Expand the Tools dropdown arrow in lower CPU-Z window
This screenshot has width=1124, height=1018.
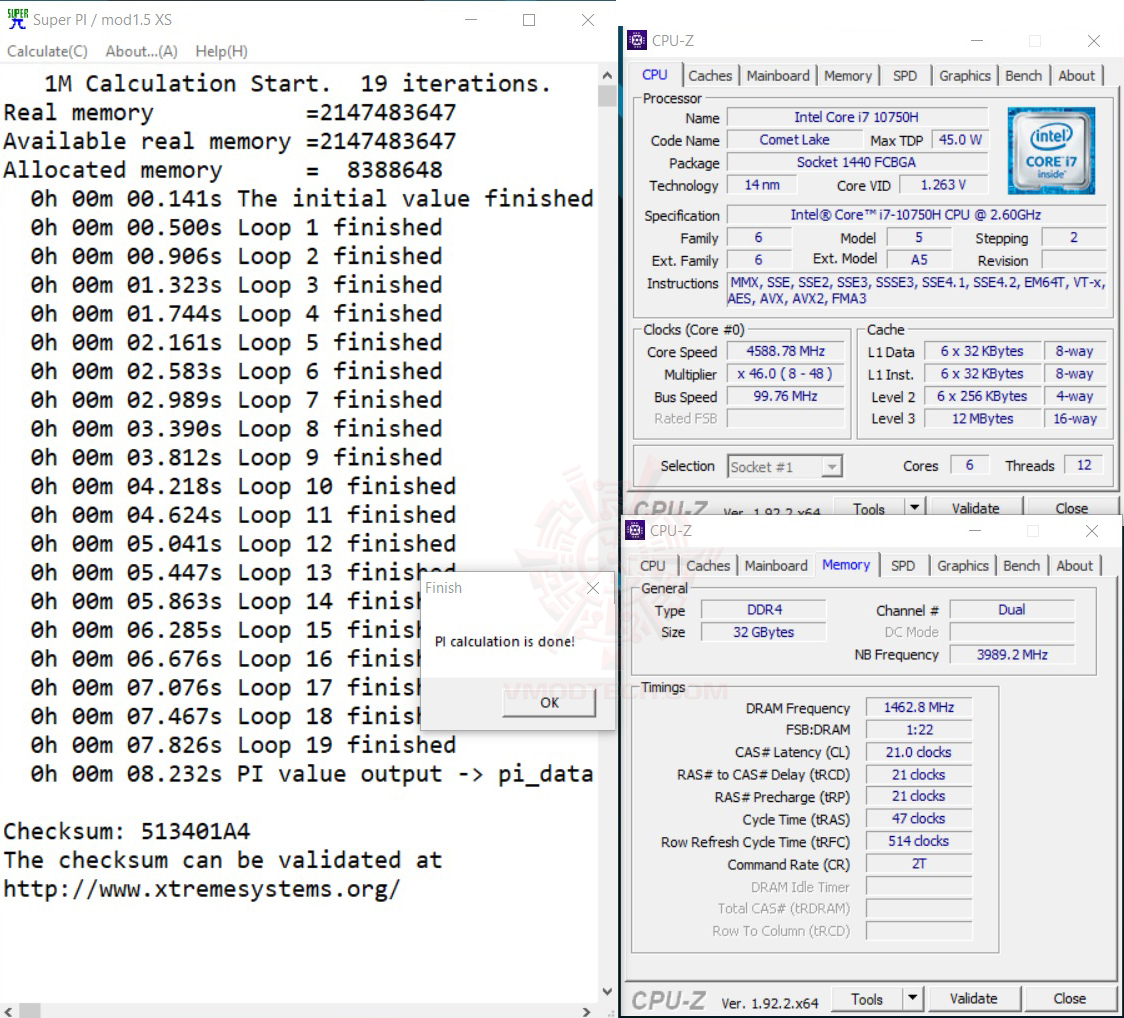[x=912, y=998]
